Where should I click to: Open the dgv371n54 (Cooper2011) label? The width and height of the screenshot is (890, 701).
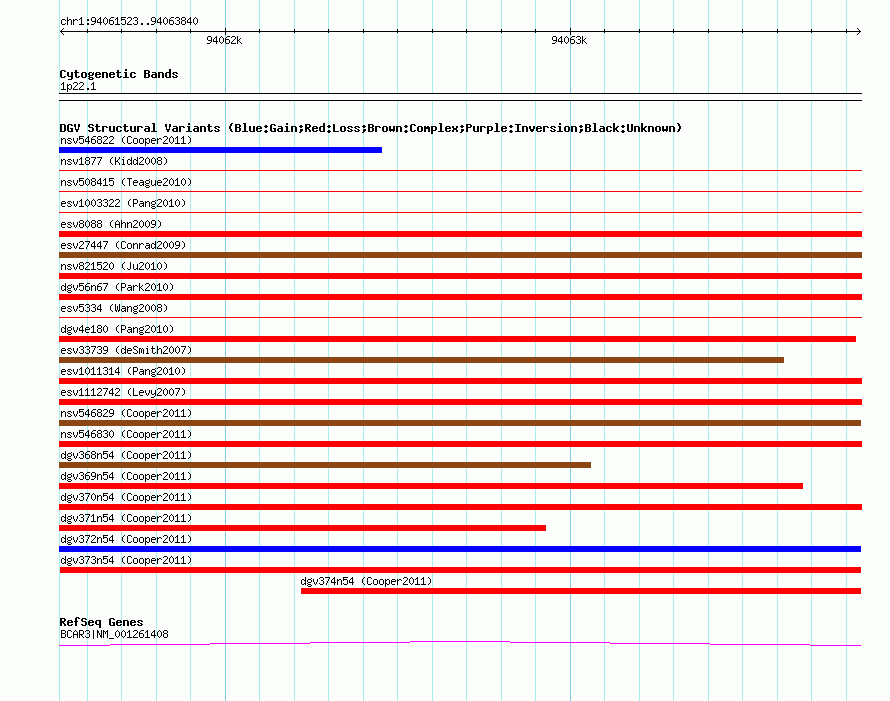tap(126, 518)
